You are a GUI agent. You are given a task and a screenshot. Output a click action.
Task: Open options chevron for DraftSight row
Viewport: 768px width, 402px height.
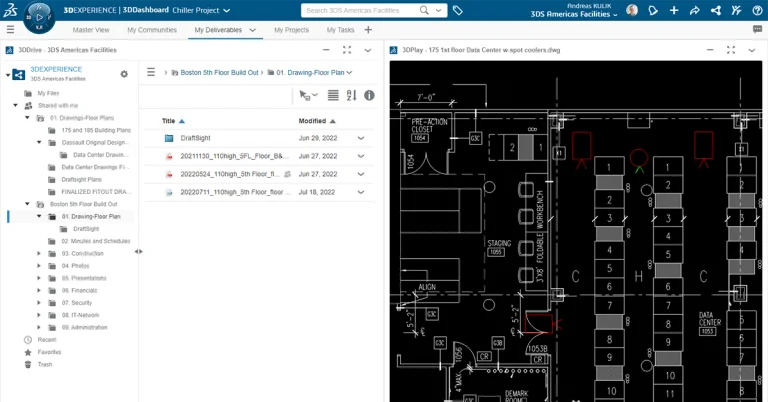coord(361,138)
